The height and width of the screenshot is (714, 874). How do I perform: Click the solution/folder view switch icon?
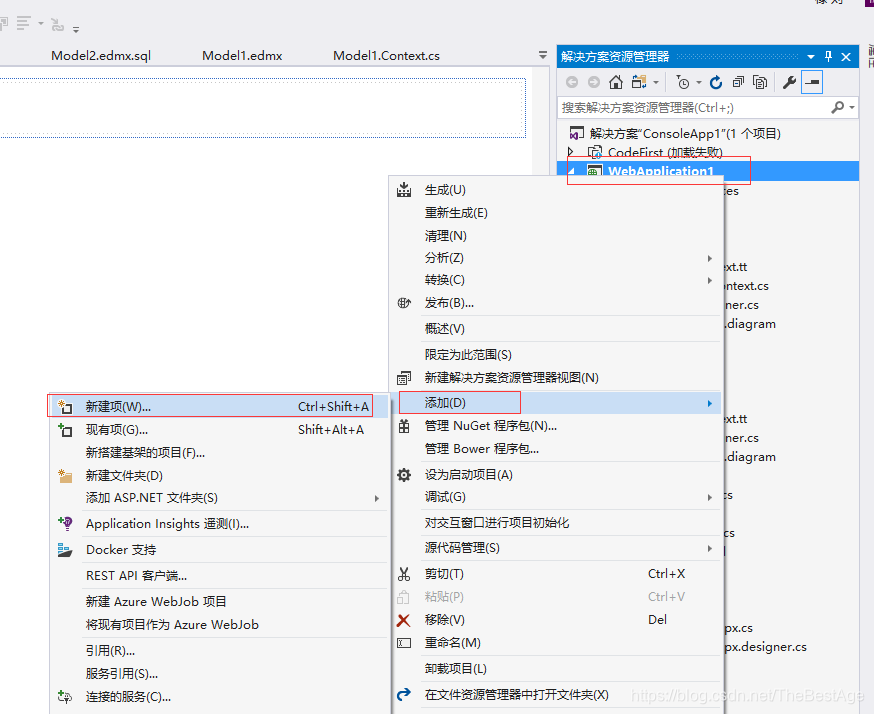(x=639, y=82)
